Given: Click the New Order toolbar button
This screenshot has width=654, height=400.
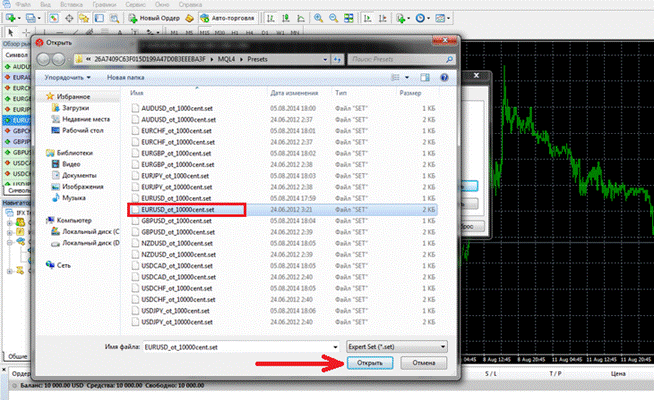Looking at the screenshot, I should point(154,18).
